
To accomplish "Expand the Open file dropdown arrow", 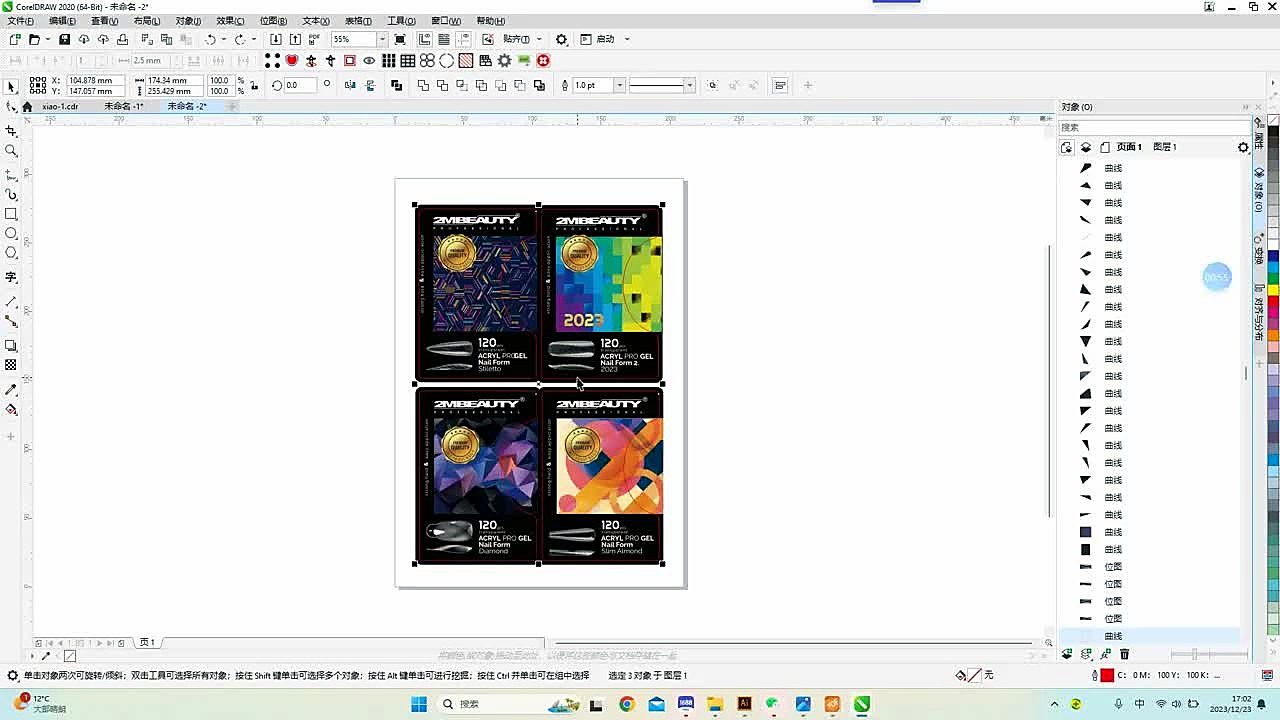I will 49,39.
